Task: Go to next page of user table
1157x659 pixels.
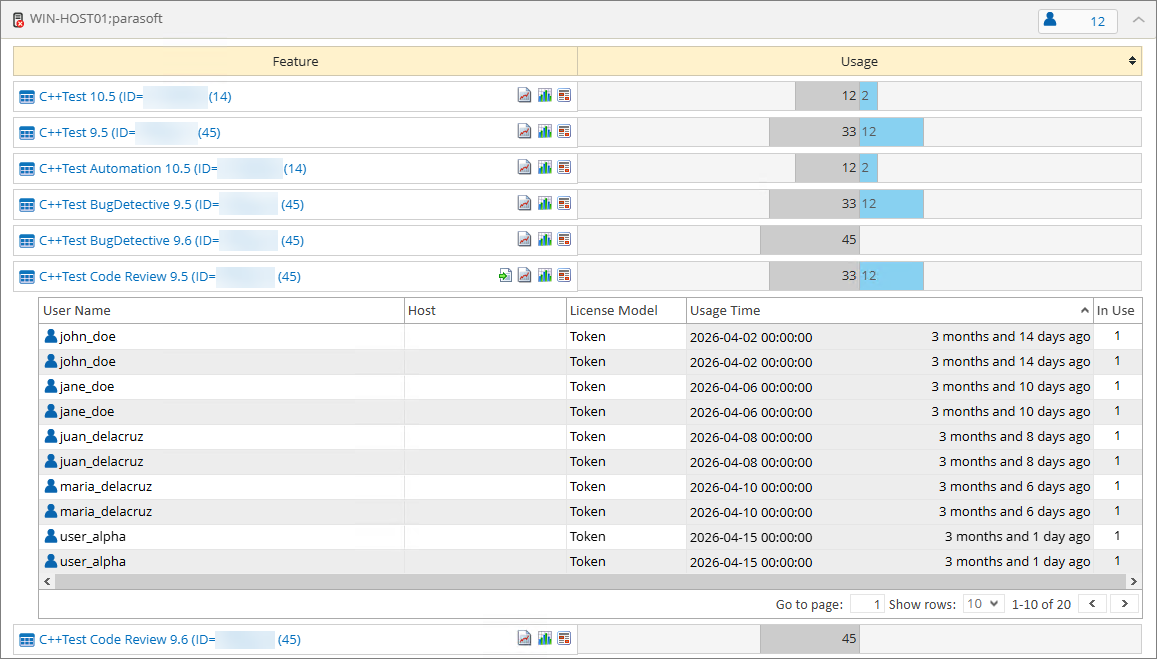Action: coord(1125,604)
